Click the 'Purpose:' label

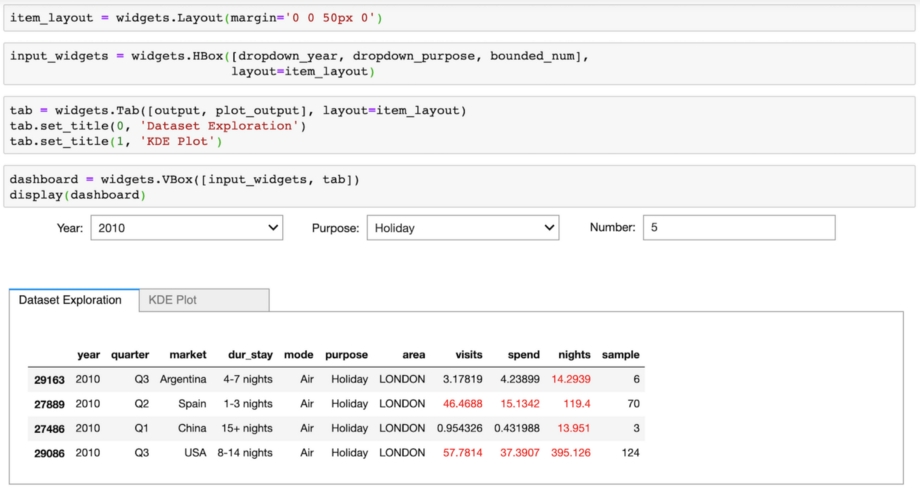(x=335, y=228)
